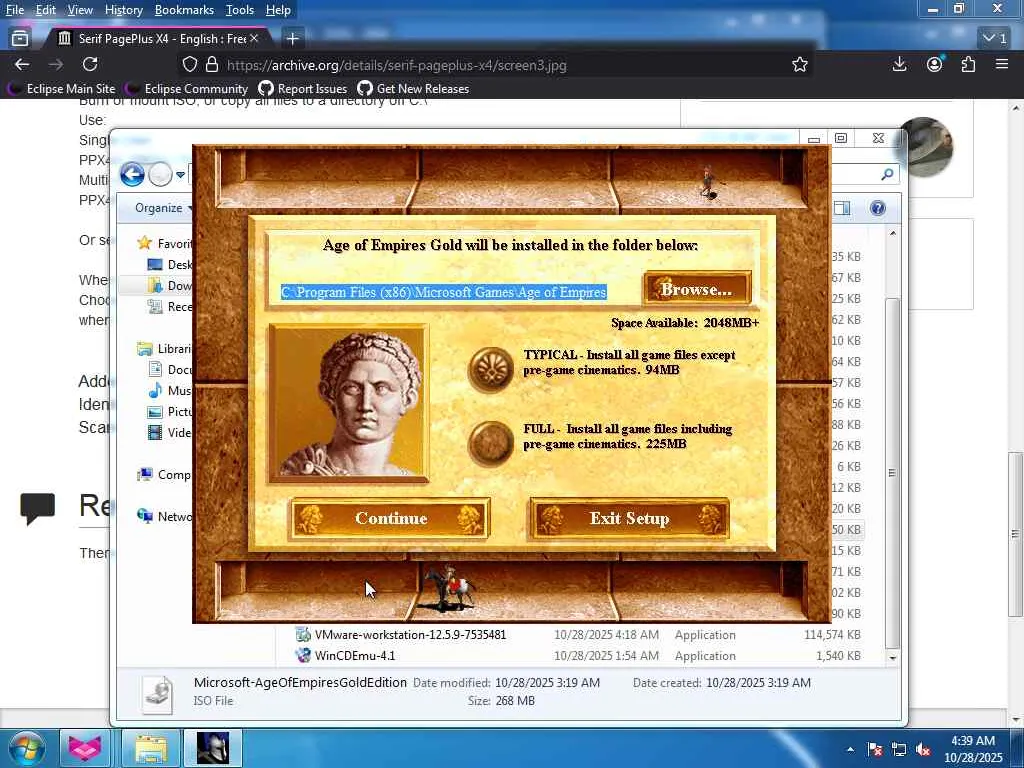Open the Browse... folder dialog

pyautogui.click(x=697, y=289)
